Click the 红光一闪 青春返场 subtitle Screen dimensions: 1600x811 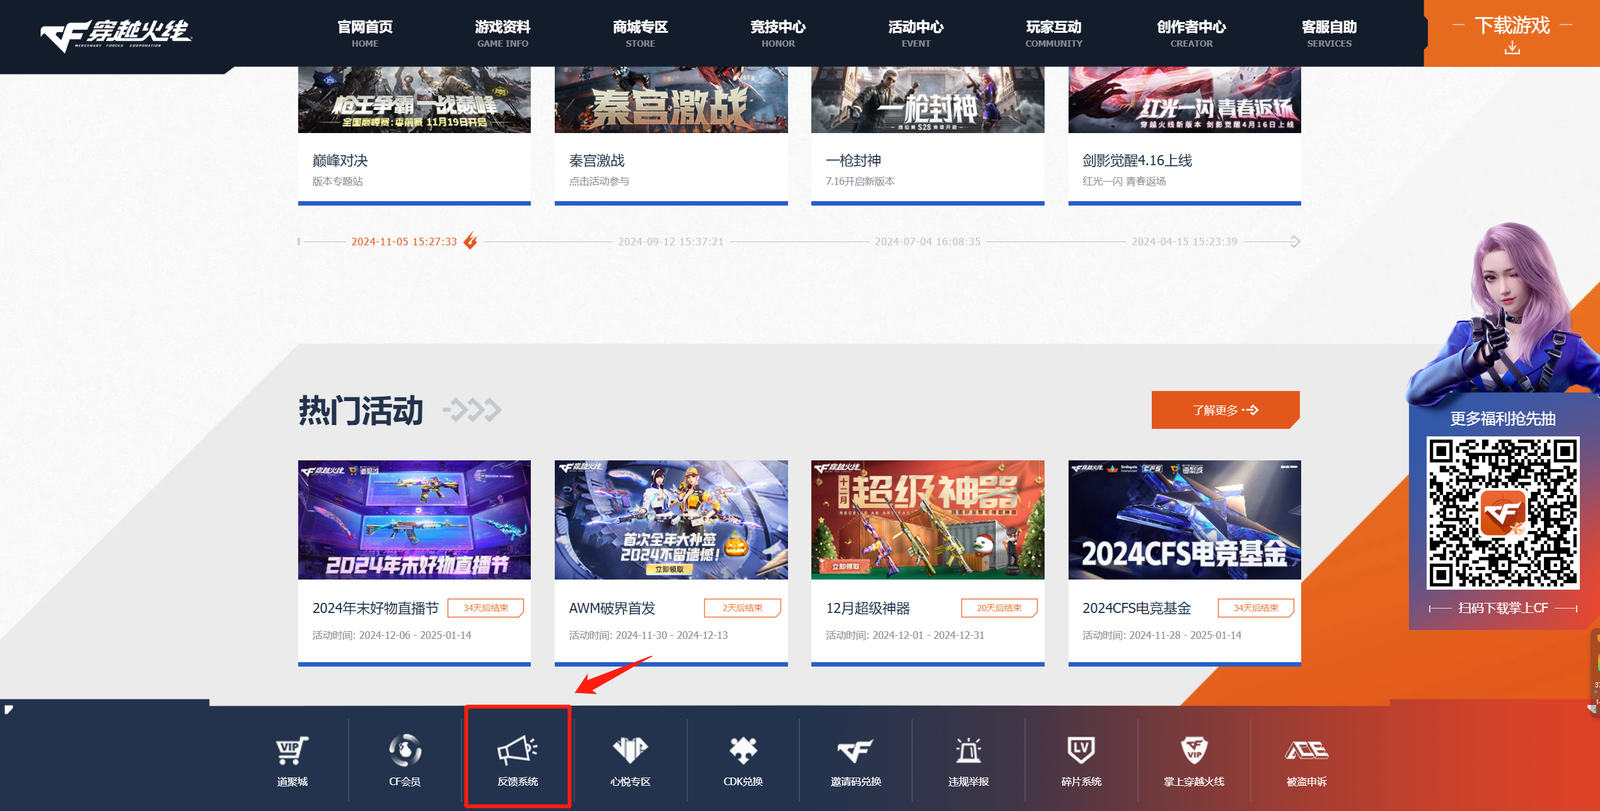[1124, 182]
